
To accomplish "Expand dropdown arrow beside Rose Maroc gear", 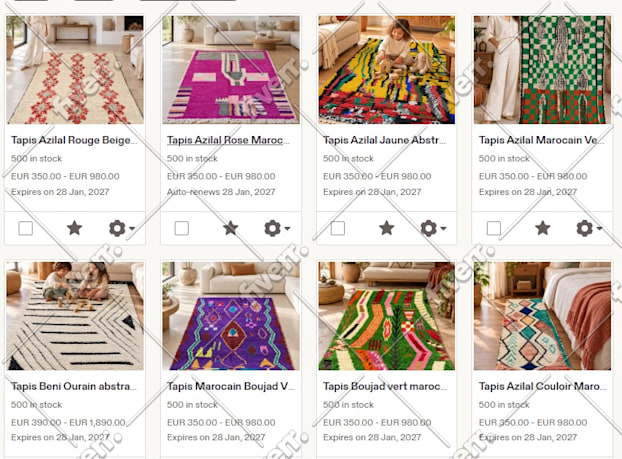I will tap(287, 229).
